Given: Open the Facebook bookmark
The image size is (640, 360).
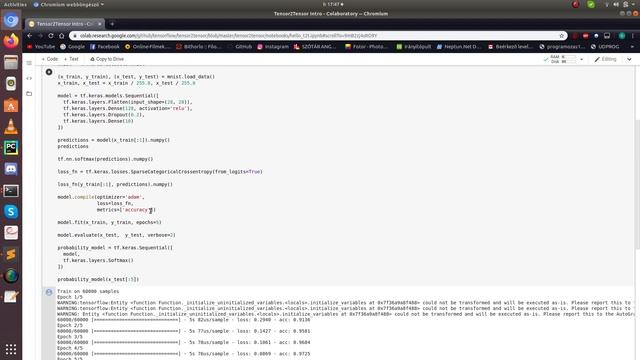Looking at the screenshot, I should pos(105,47).
